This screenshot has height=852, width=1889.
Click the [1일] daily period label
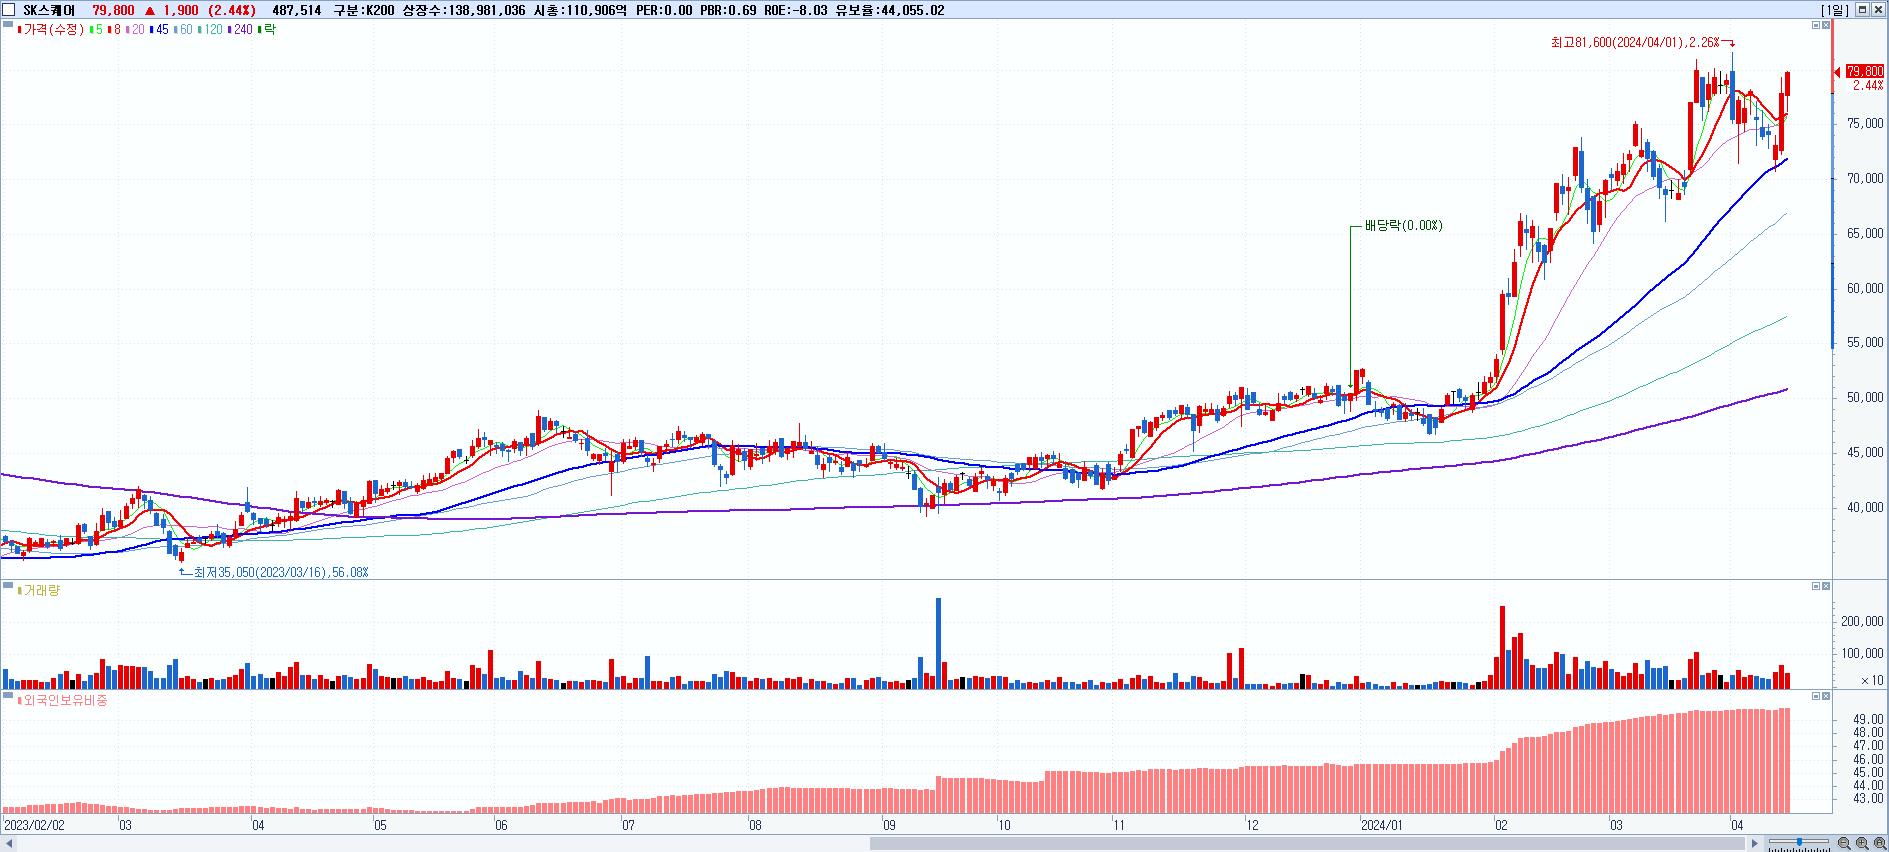(x=1835, y=10)
